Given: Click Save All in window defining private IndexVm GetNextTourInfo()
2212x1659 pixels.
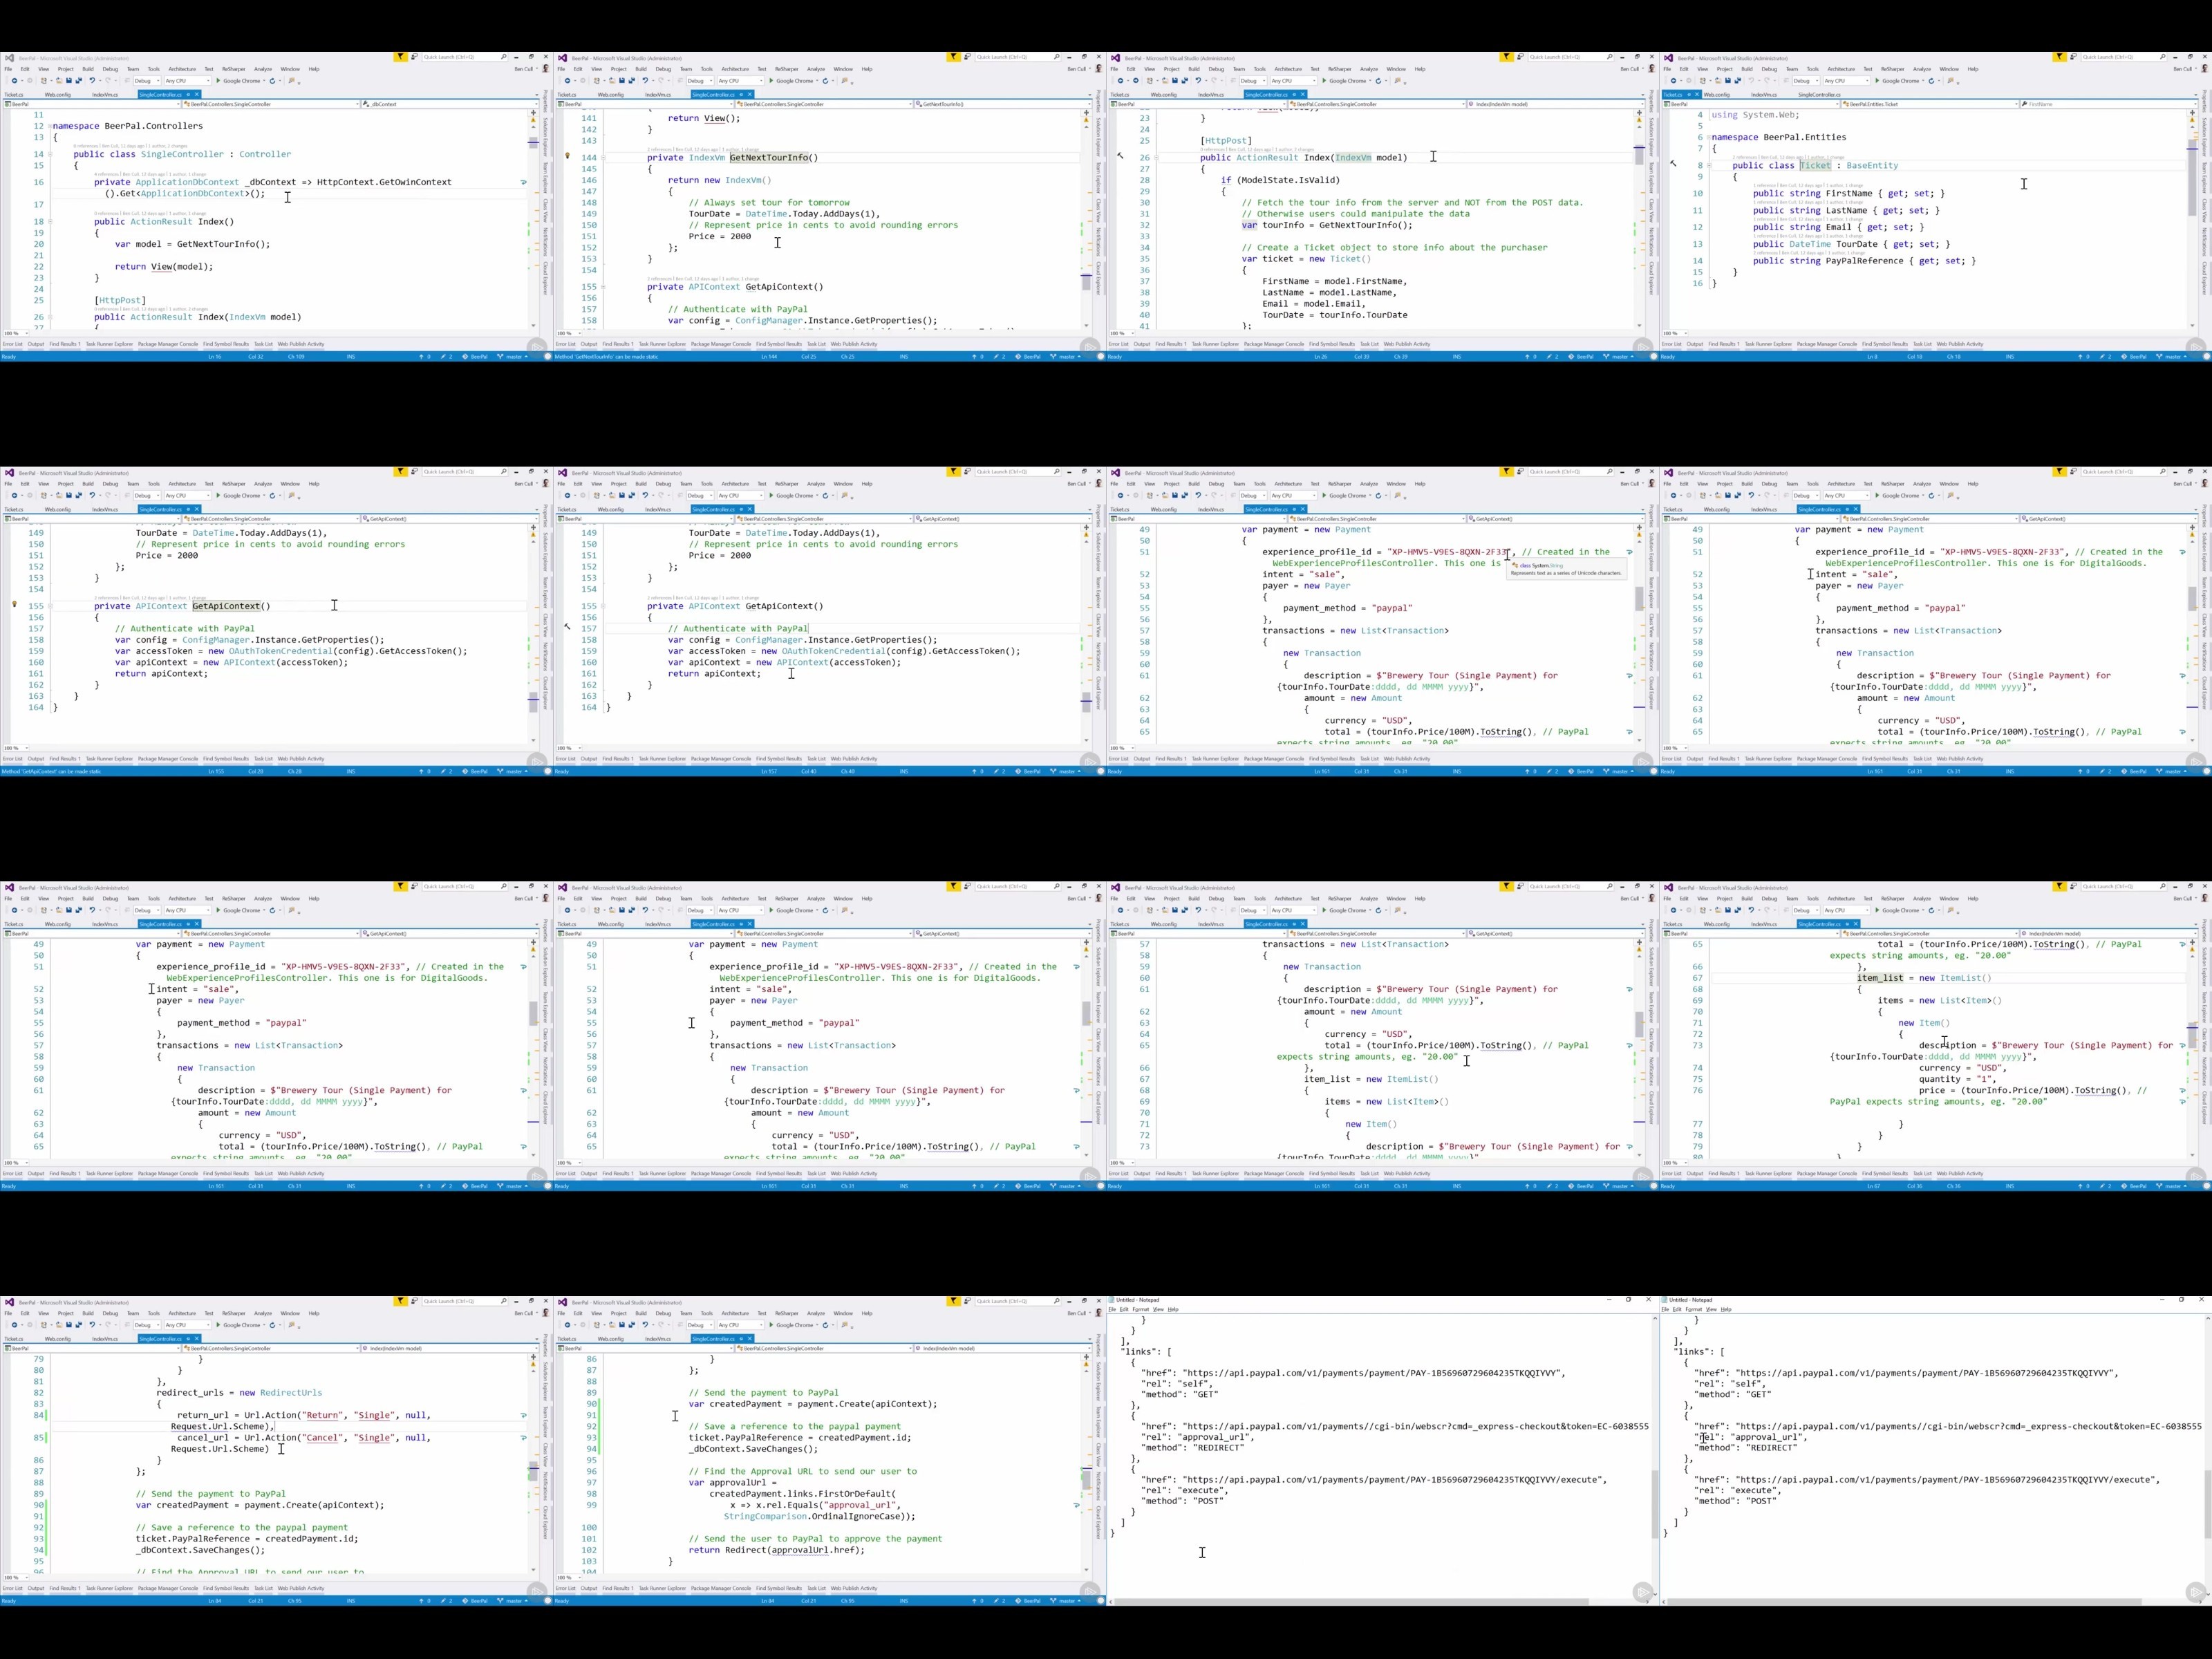Looking at the screenshot, I should 632,81.
